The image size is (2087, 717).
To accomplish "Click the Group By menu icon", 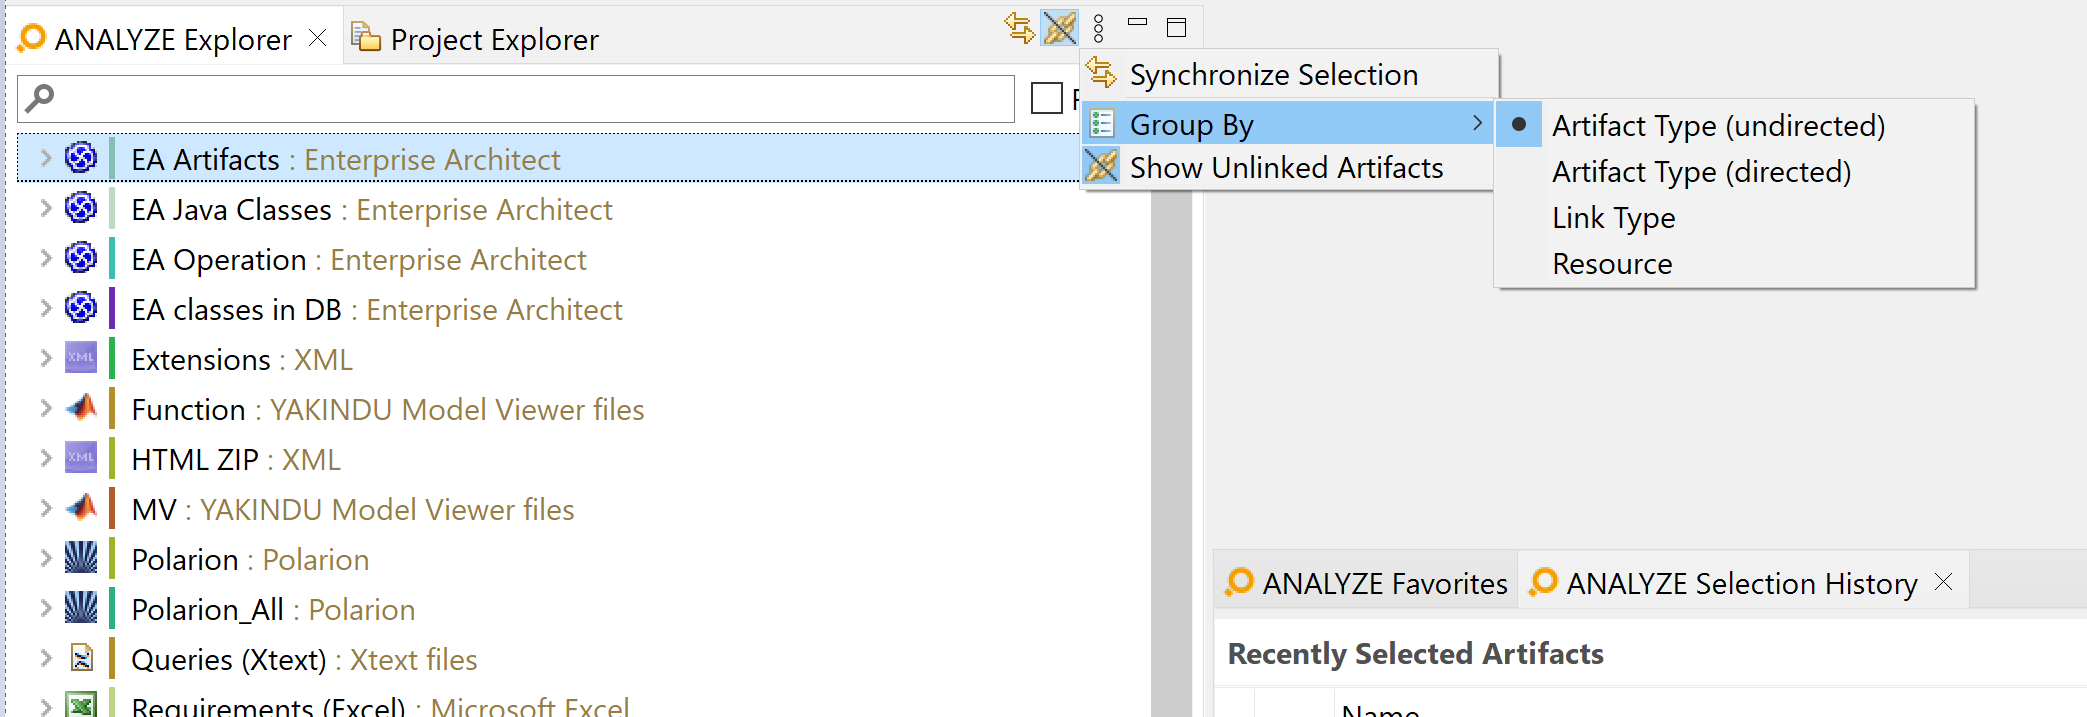I will point(1102,123).
